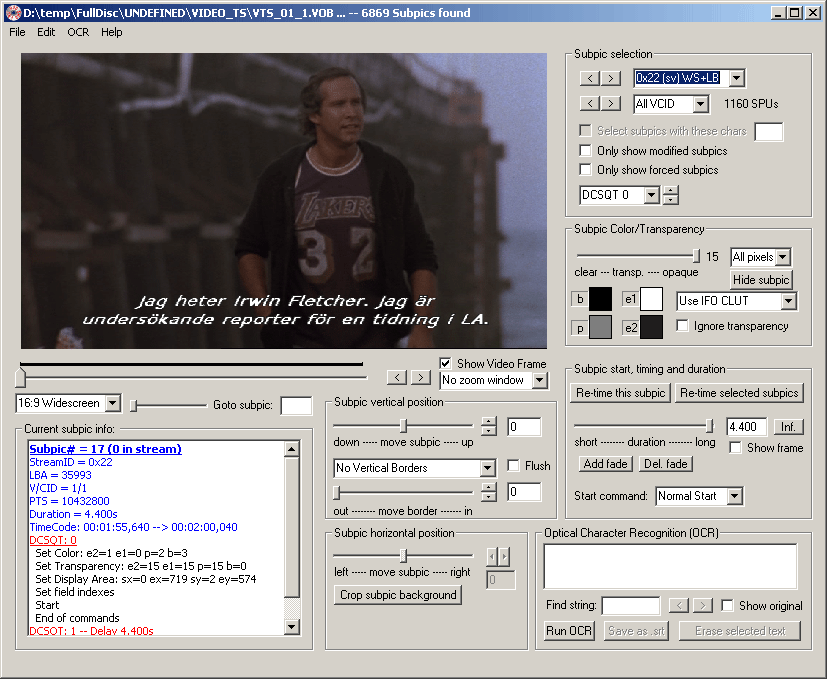Enable Only show forced subpics

point(585,169)
